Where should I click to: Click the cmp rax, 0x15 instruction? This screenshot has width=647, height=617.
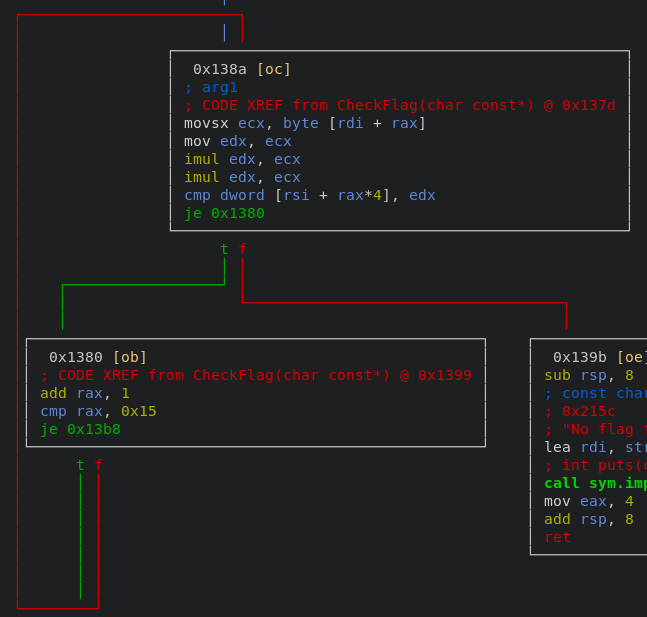pos(98,411)
